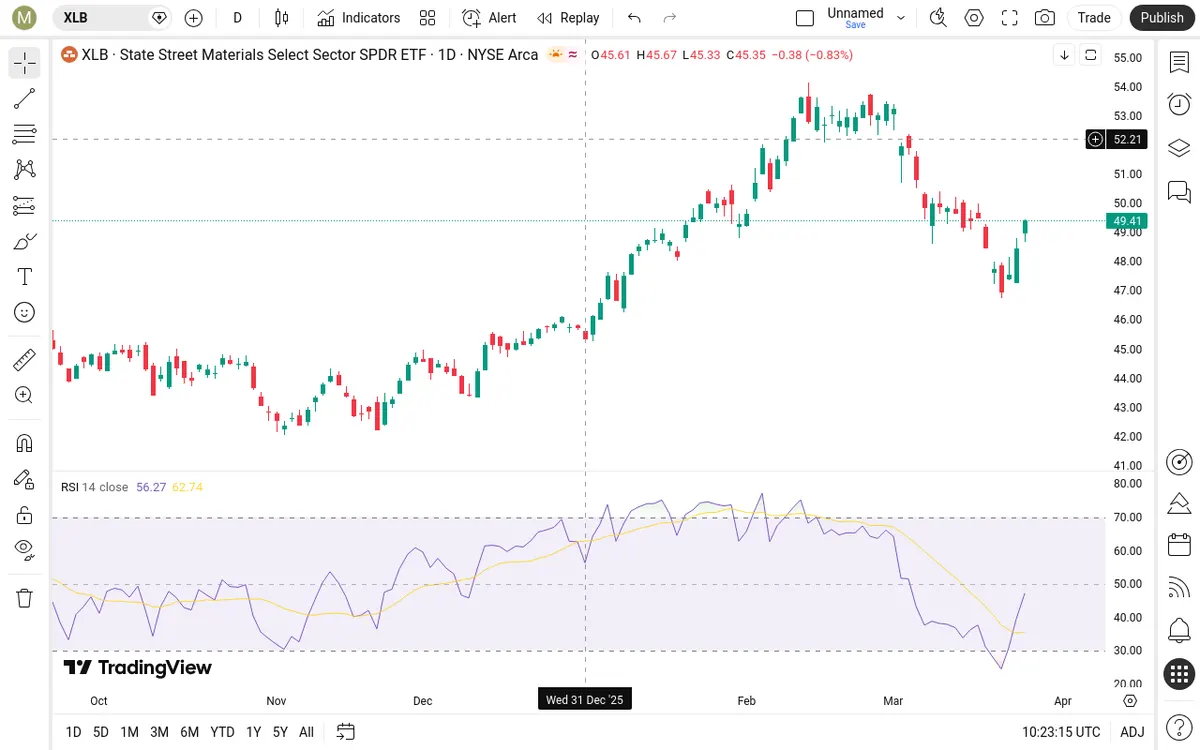Open the chats panel
Screen dimensions: 1200x750
point(1179,191)
